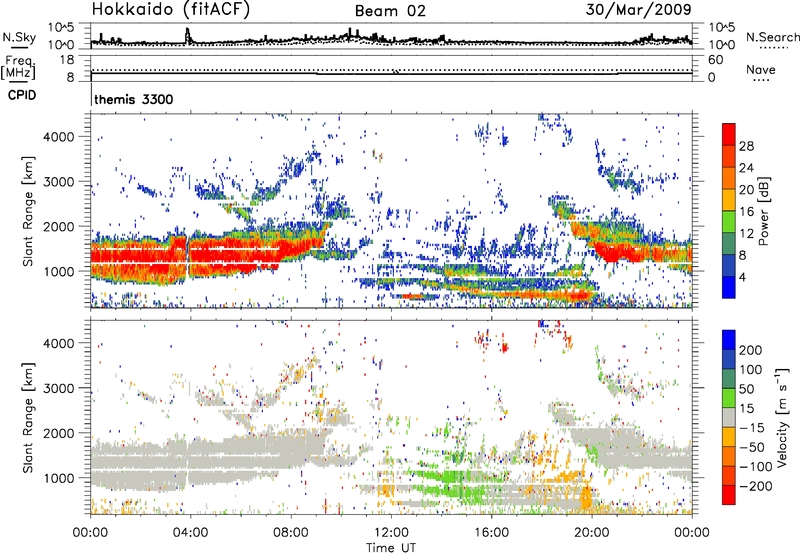
Task: Click the 'Time UT' axis title
Action: [391, 548]
